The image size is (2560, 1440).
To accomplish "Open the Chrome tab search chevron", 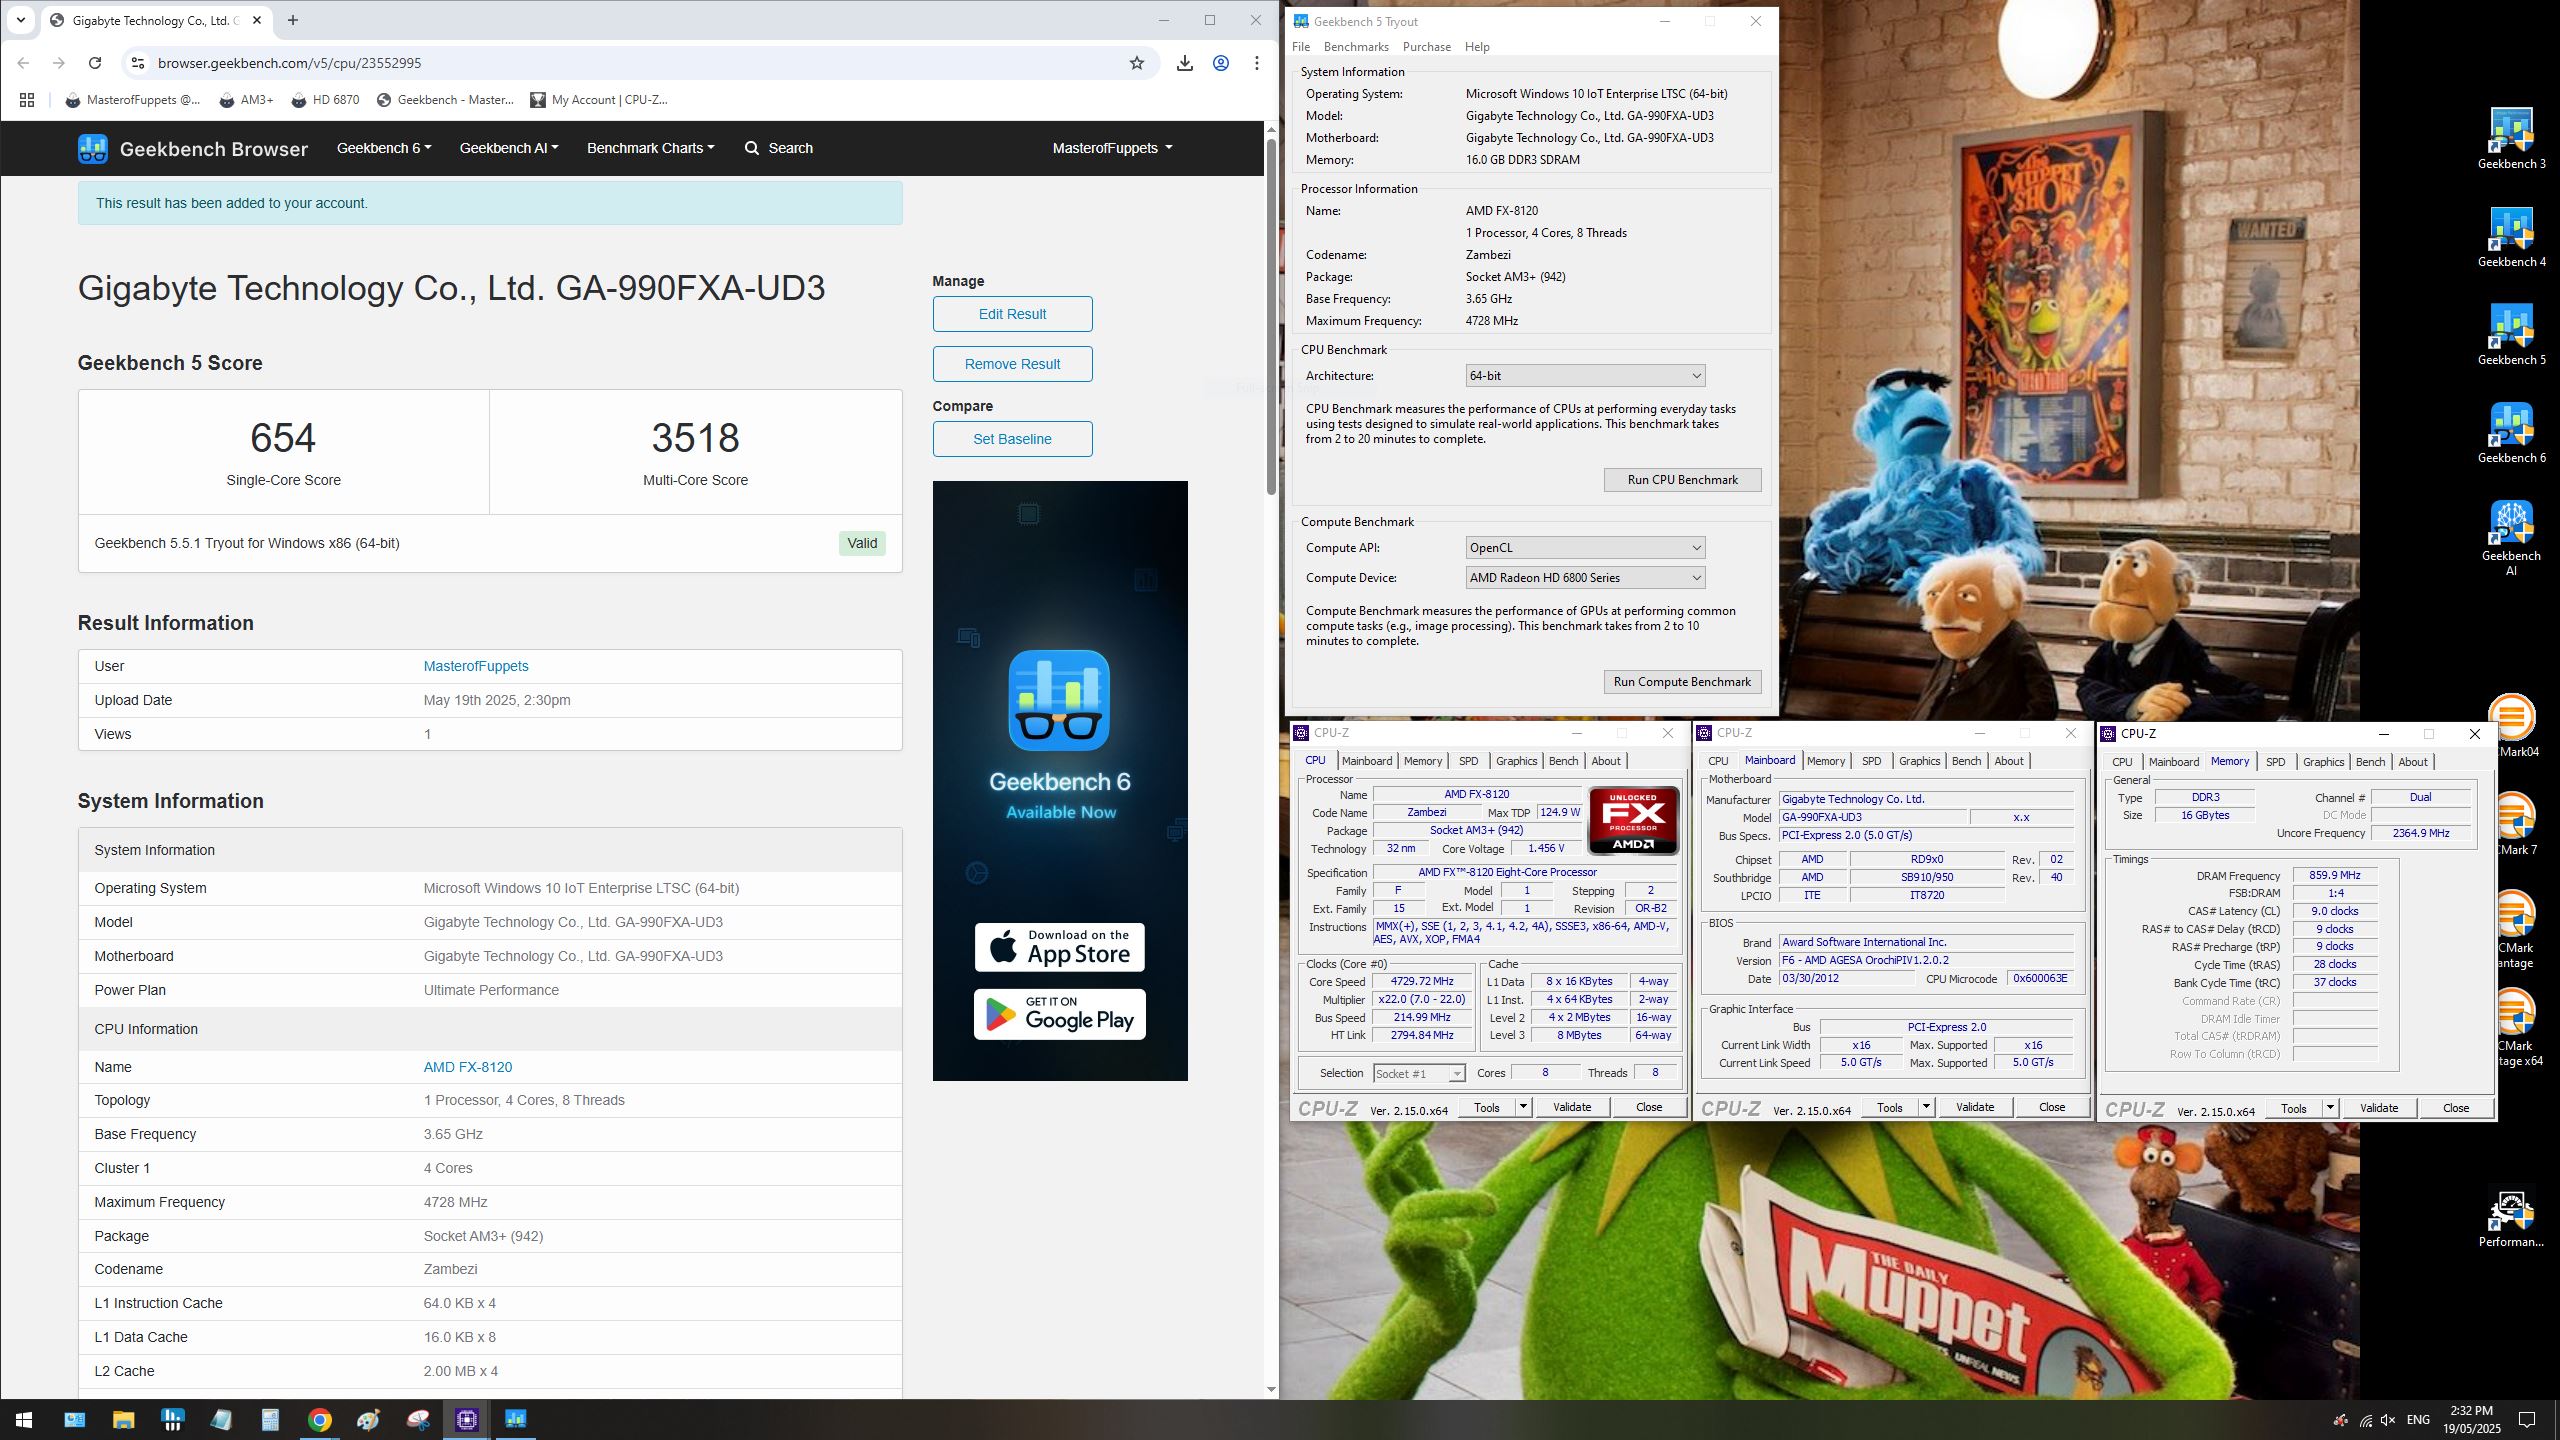I will [20, 20].
